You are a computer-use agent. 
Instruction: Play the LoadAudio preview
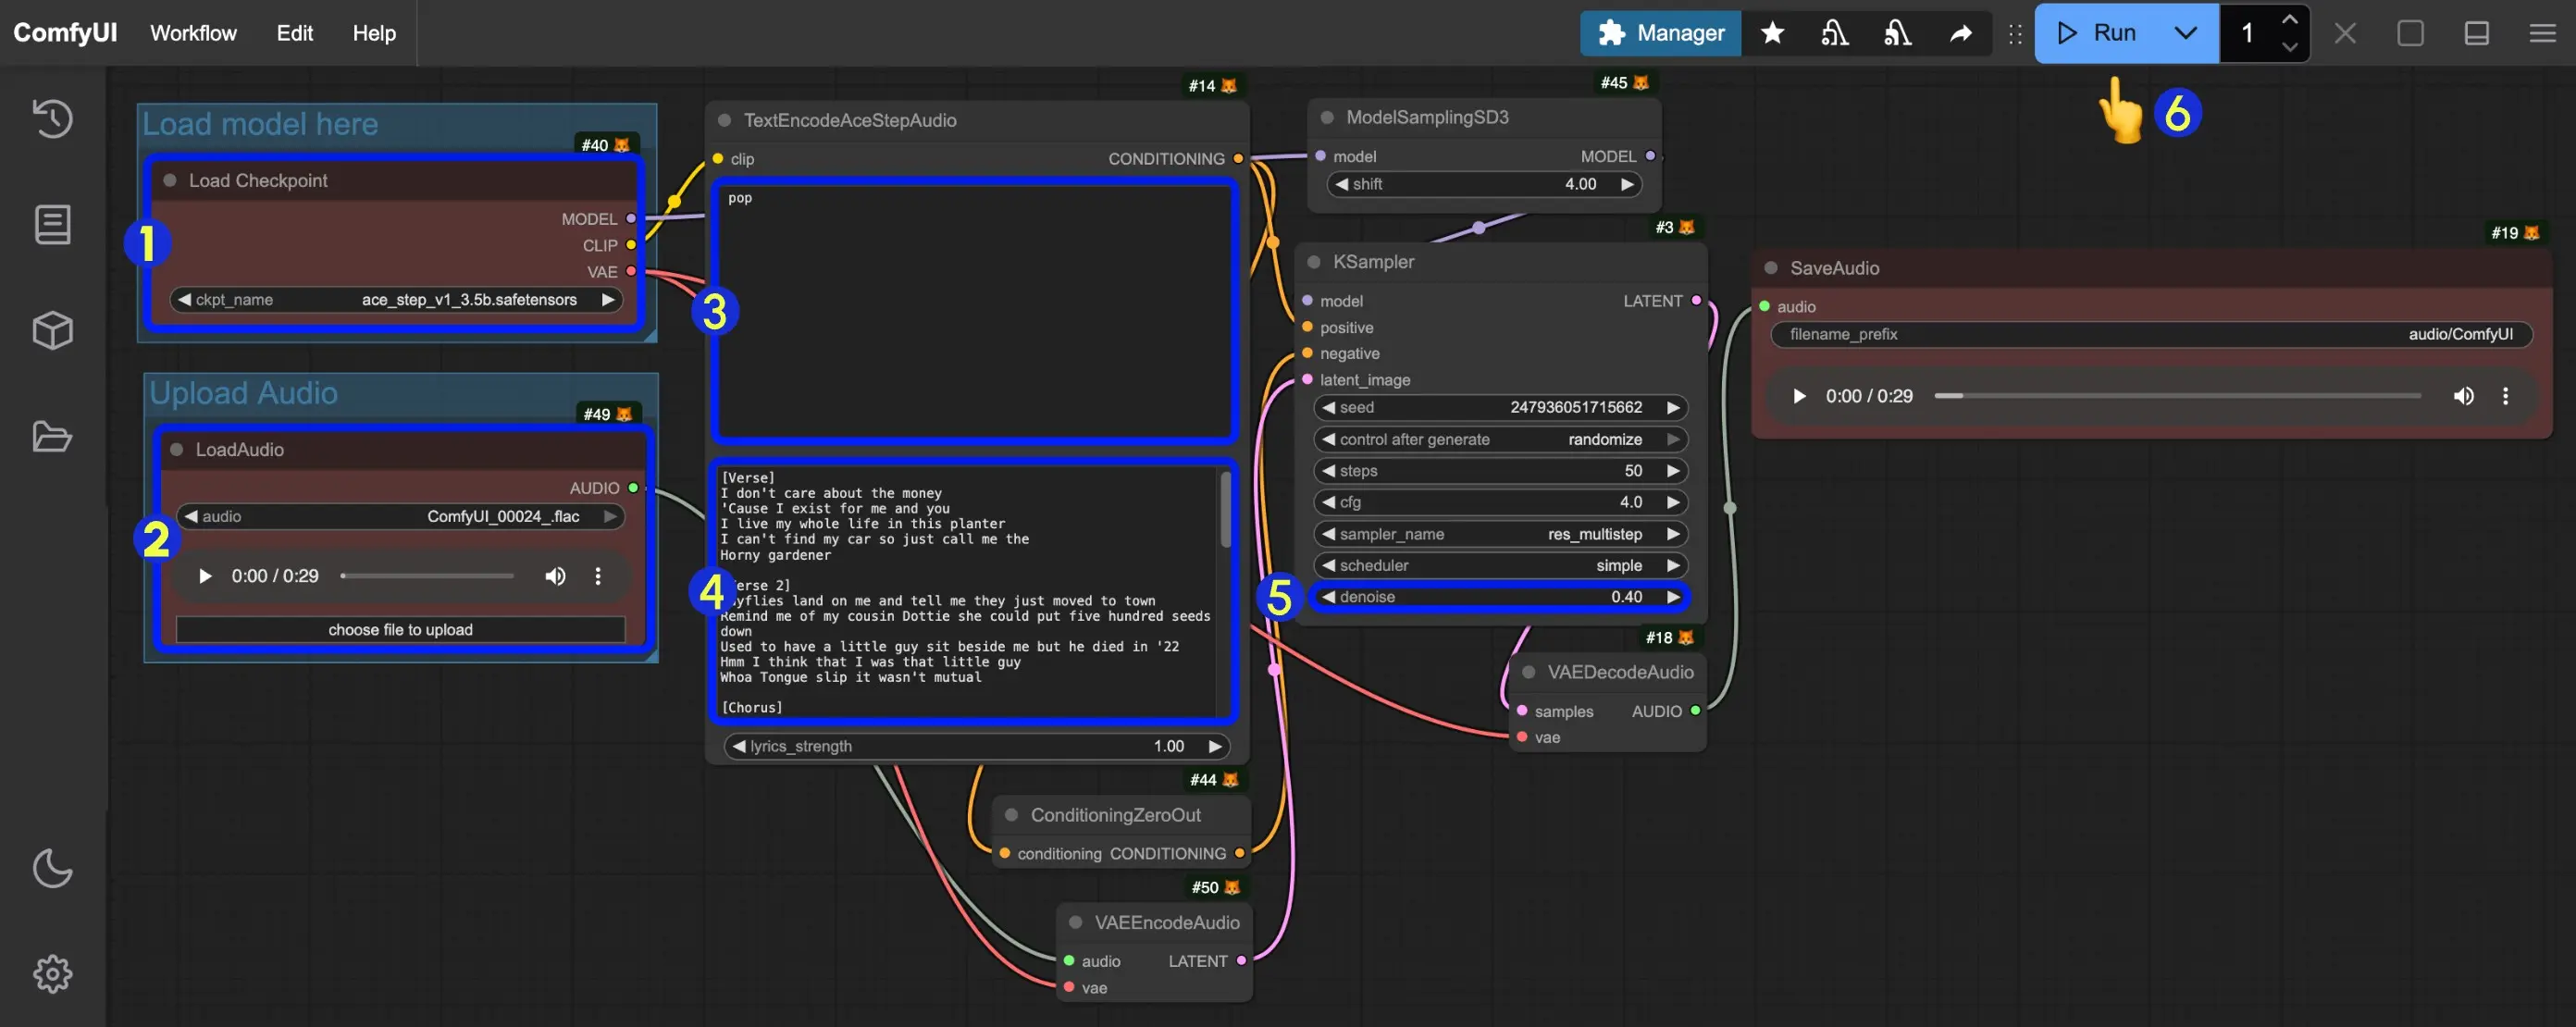[x=205, y=576]
